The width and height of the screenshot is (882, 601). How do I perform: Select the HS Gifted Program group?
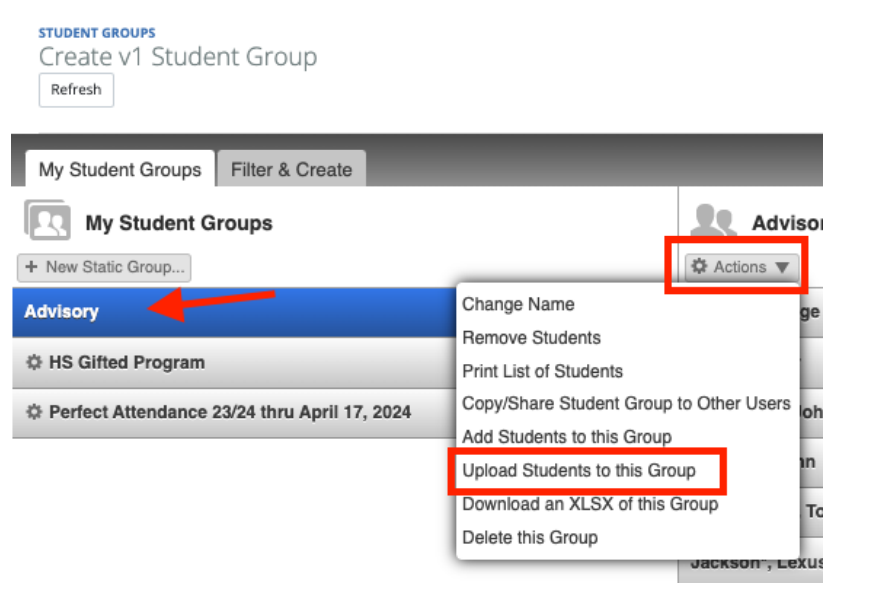[x=234, y=362]
